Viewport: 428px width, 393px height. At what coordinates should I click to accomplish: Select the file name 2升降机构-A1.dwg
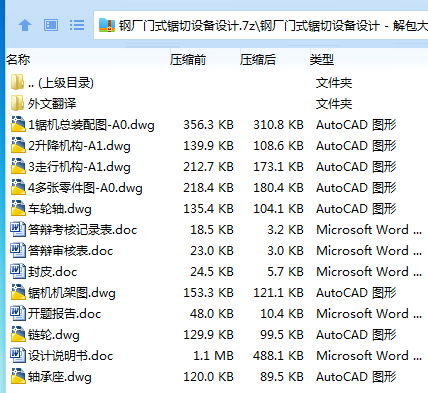pyautogui.click(x=79, y=146)
